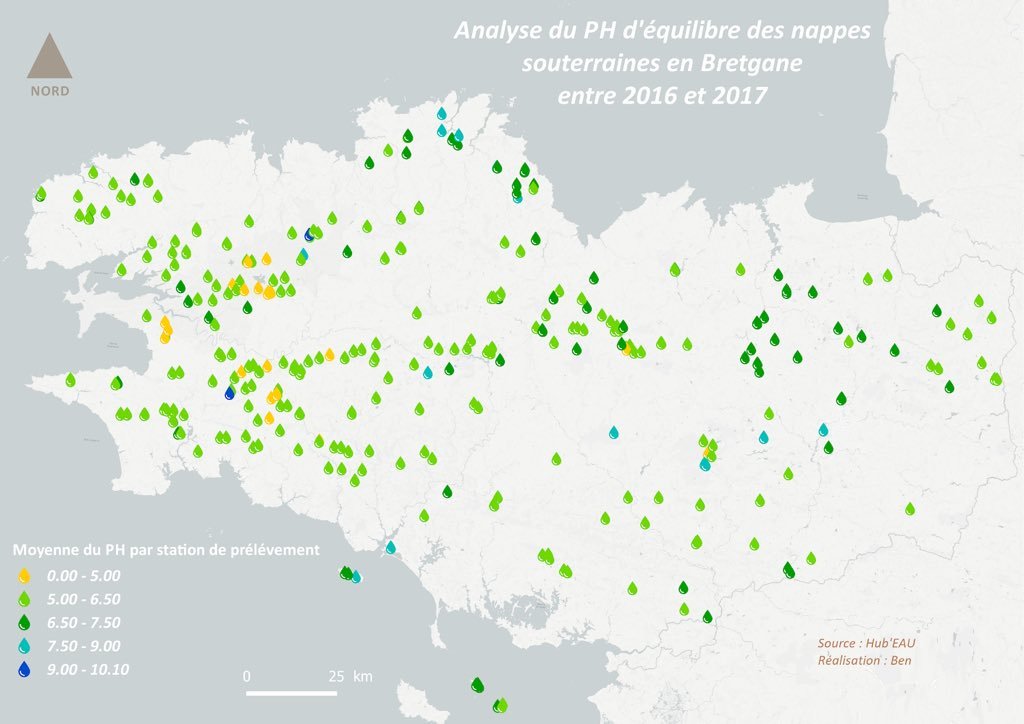
Task: Select the dark green drop legend icon for 6.50 - 7.50
Action: click(24, 622)
